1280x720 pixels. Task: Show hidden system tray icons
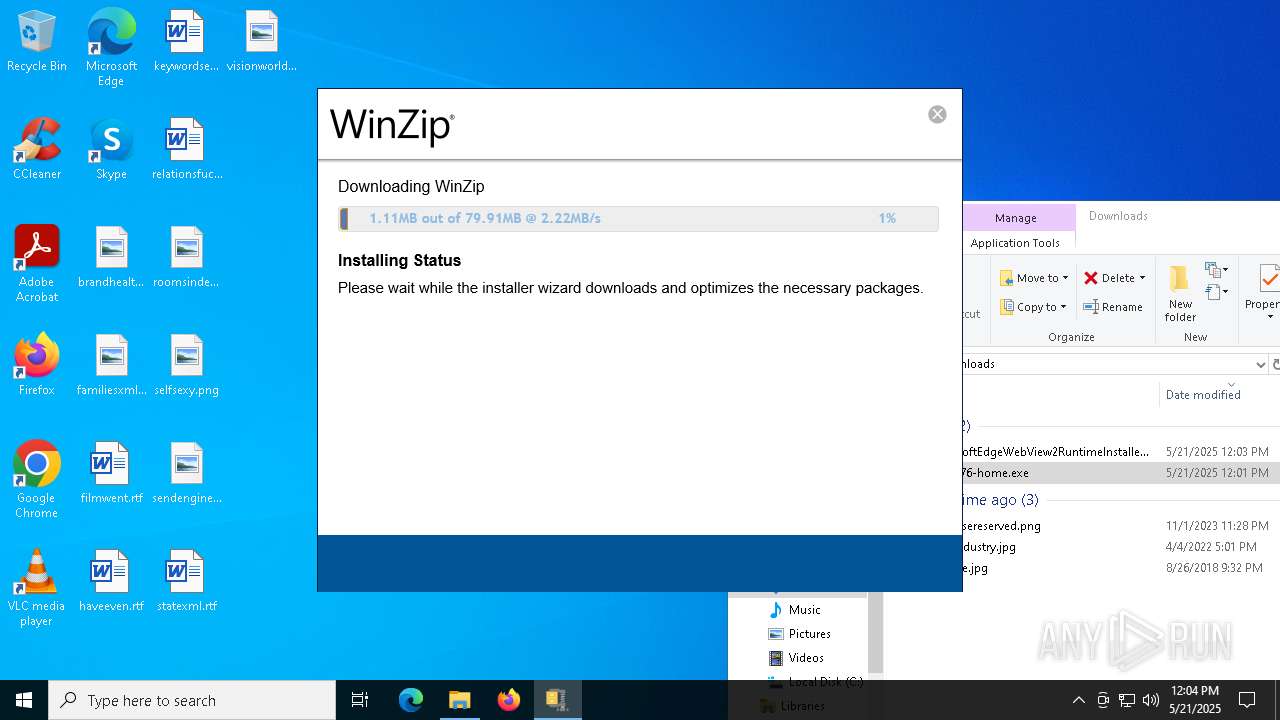click(1078, 700)
